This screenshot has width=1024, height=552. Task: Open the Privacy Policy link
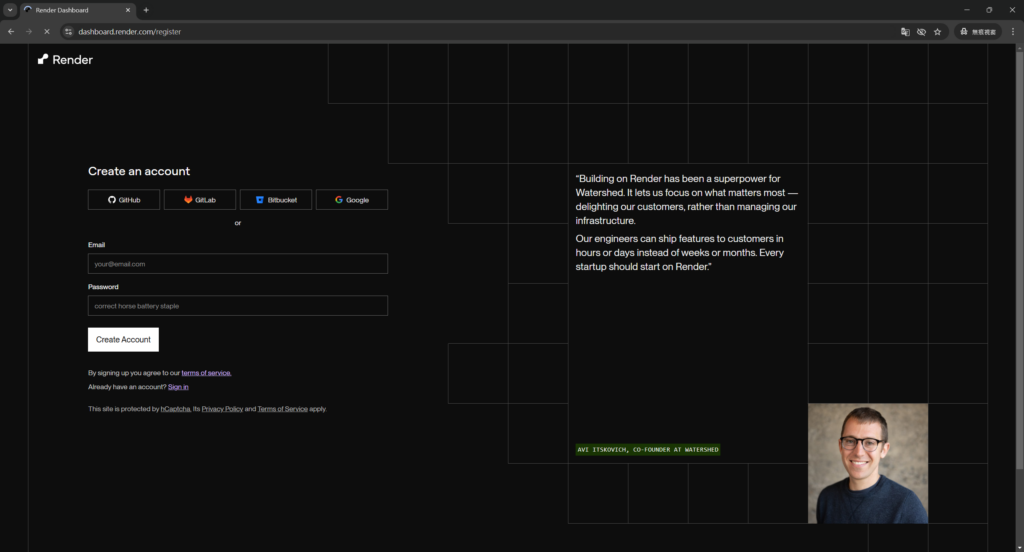click(222, 409)
